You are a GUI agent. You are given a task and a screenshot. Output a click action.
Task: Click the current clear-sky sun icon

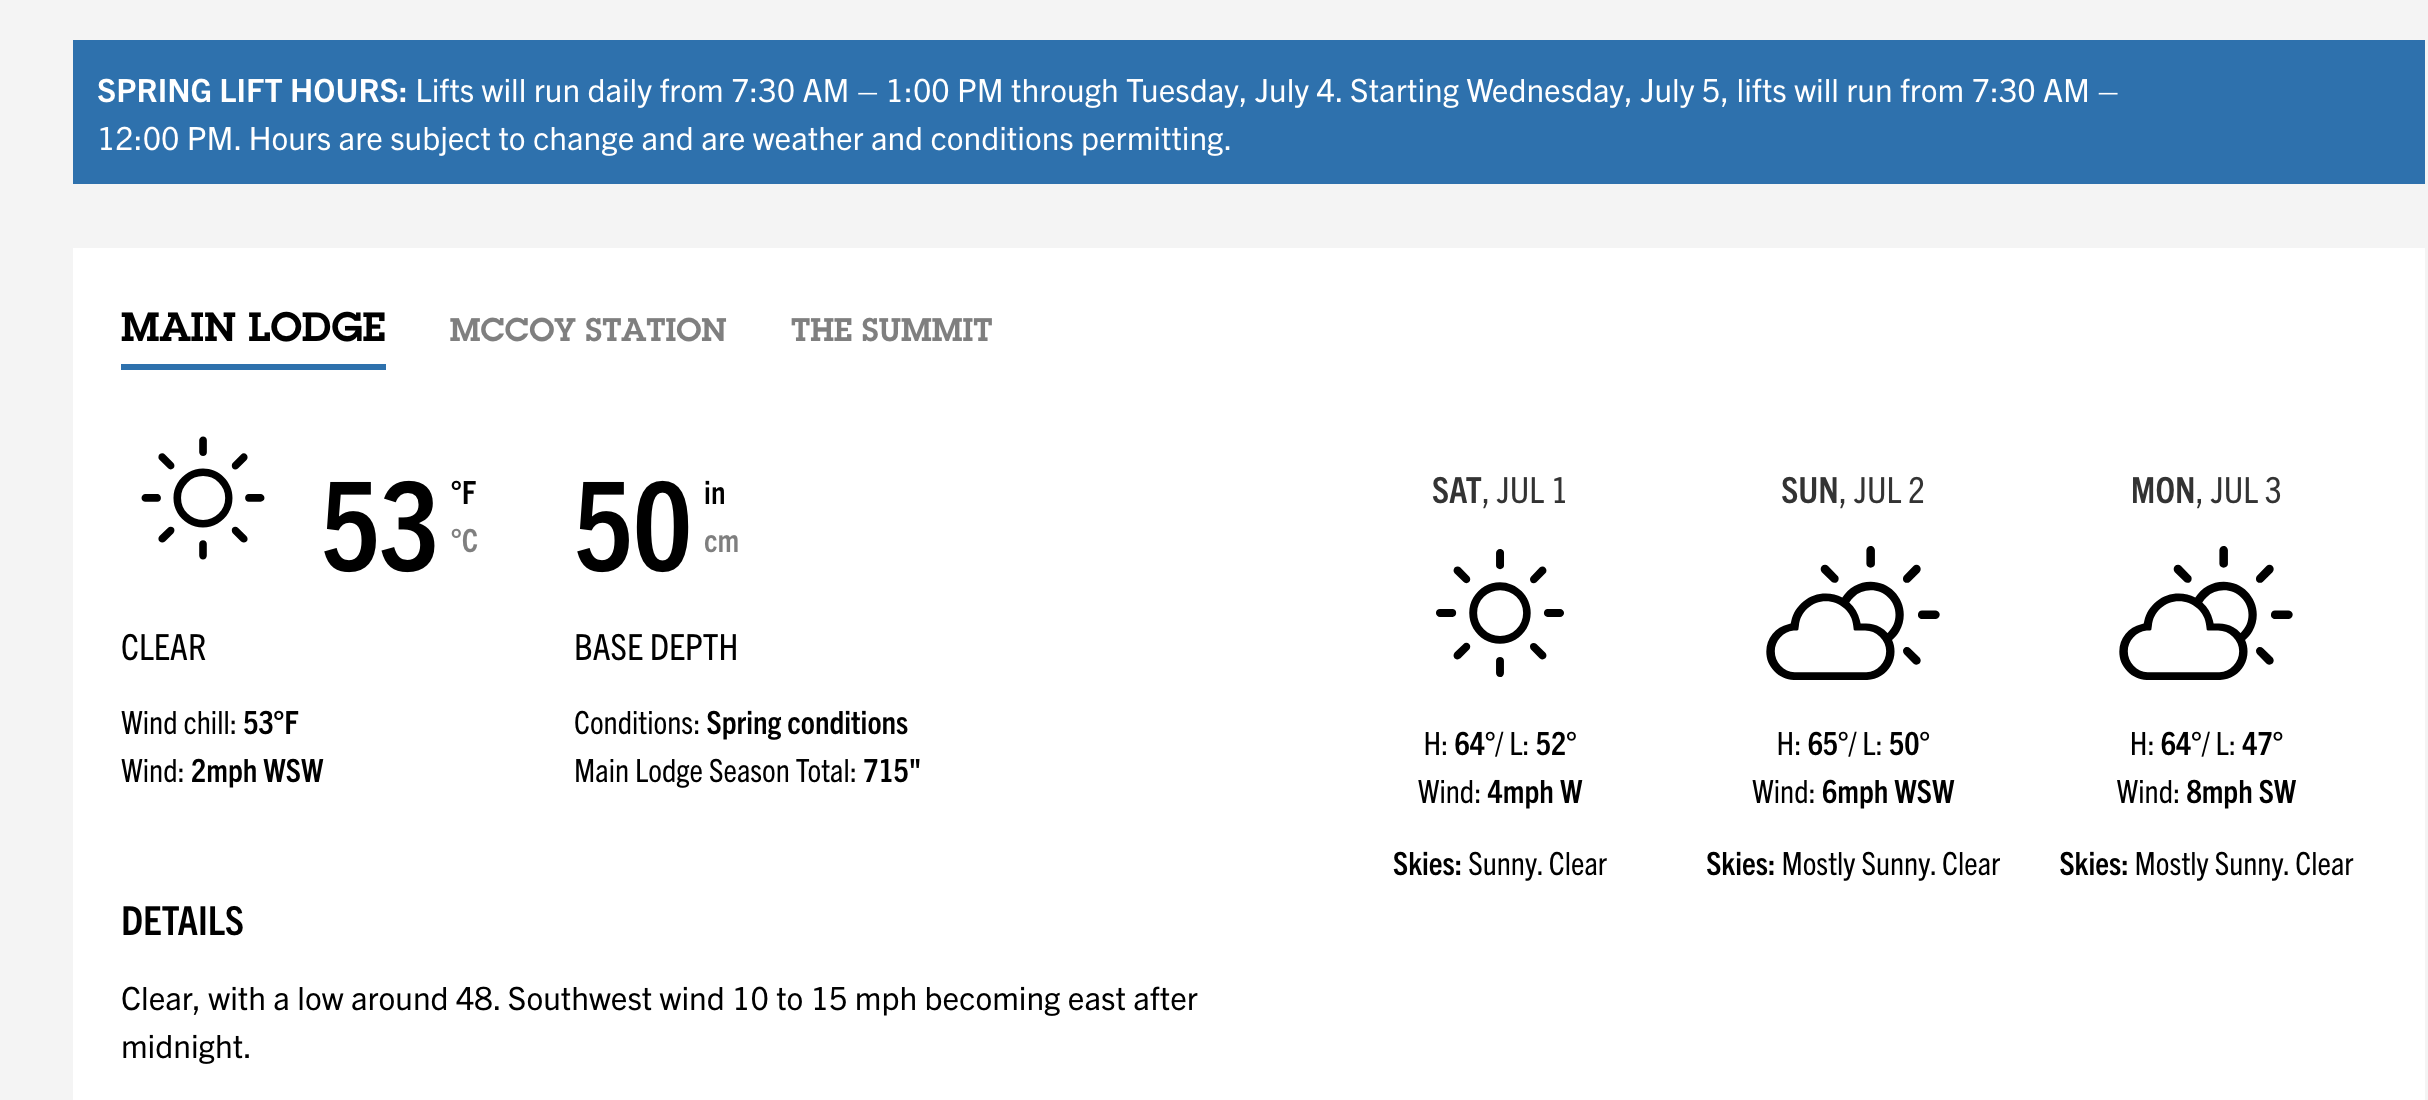203,498
